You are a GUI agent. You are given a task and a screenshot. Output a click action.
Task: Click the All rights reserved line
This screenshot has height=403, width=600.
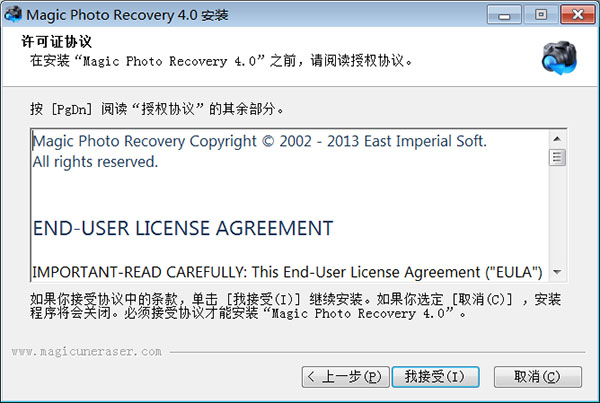tap(95, 162)
